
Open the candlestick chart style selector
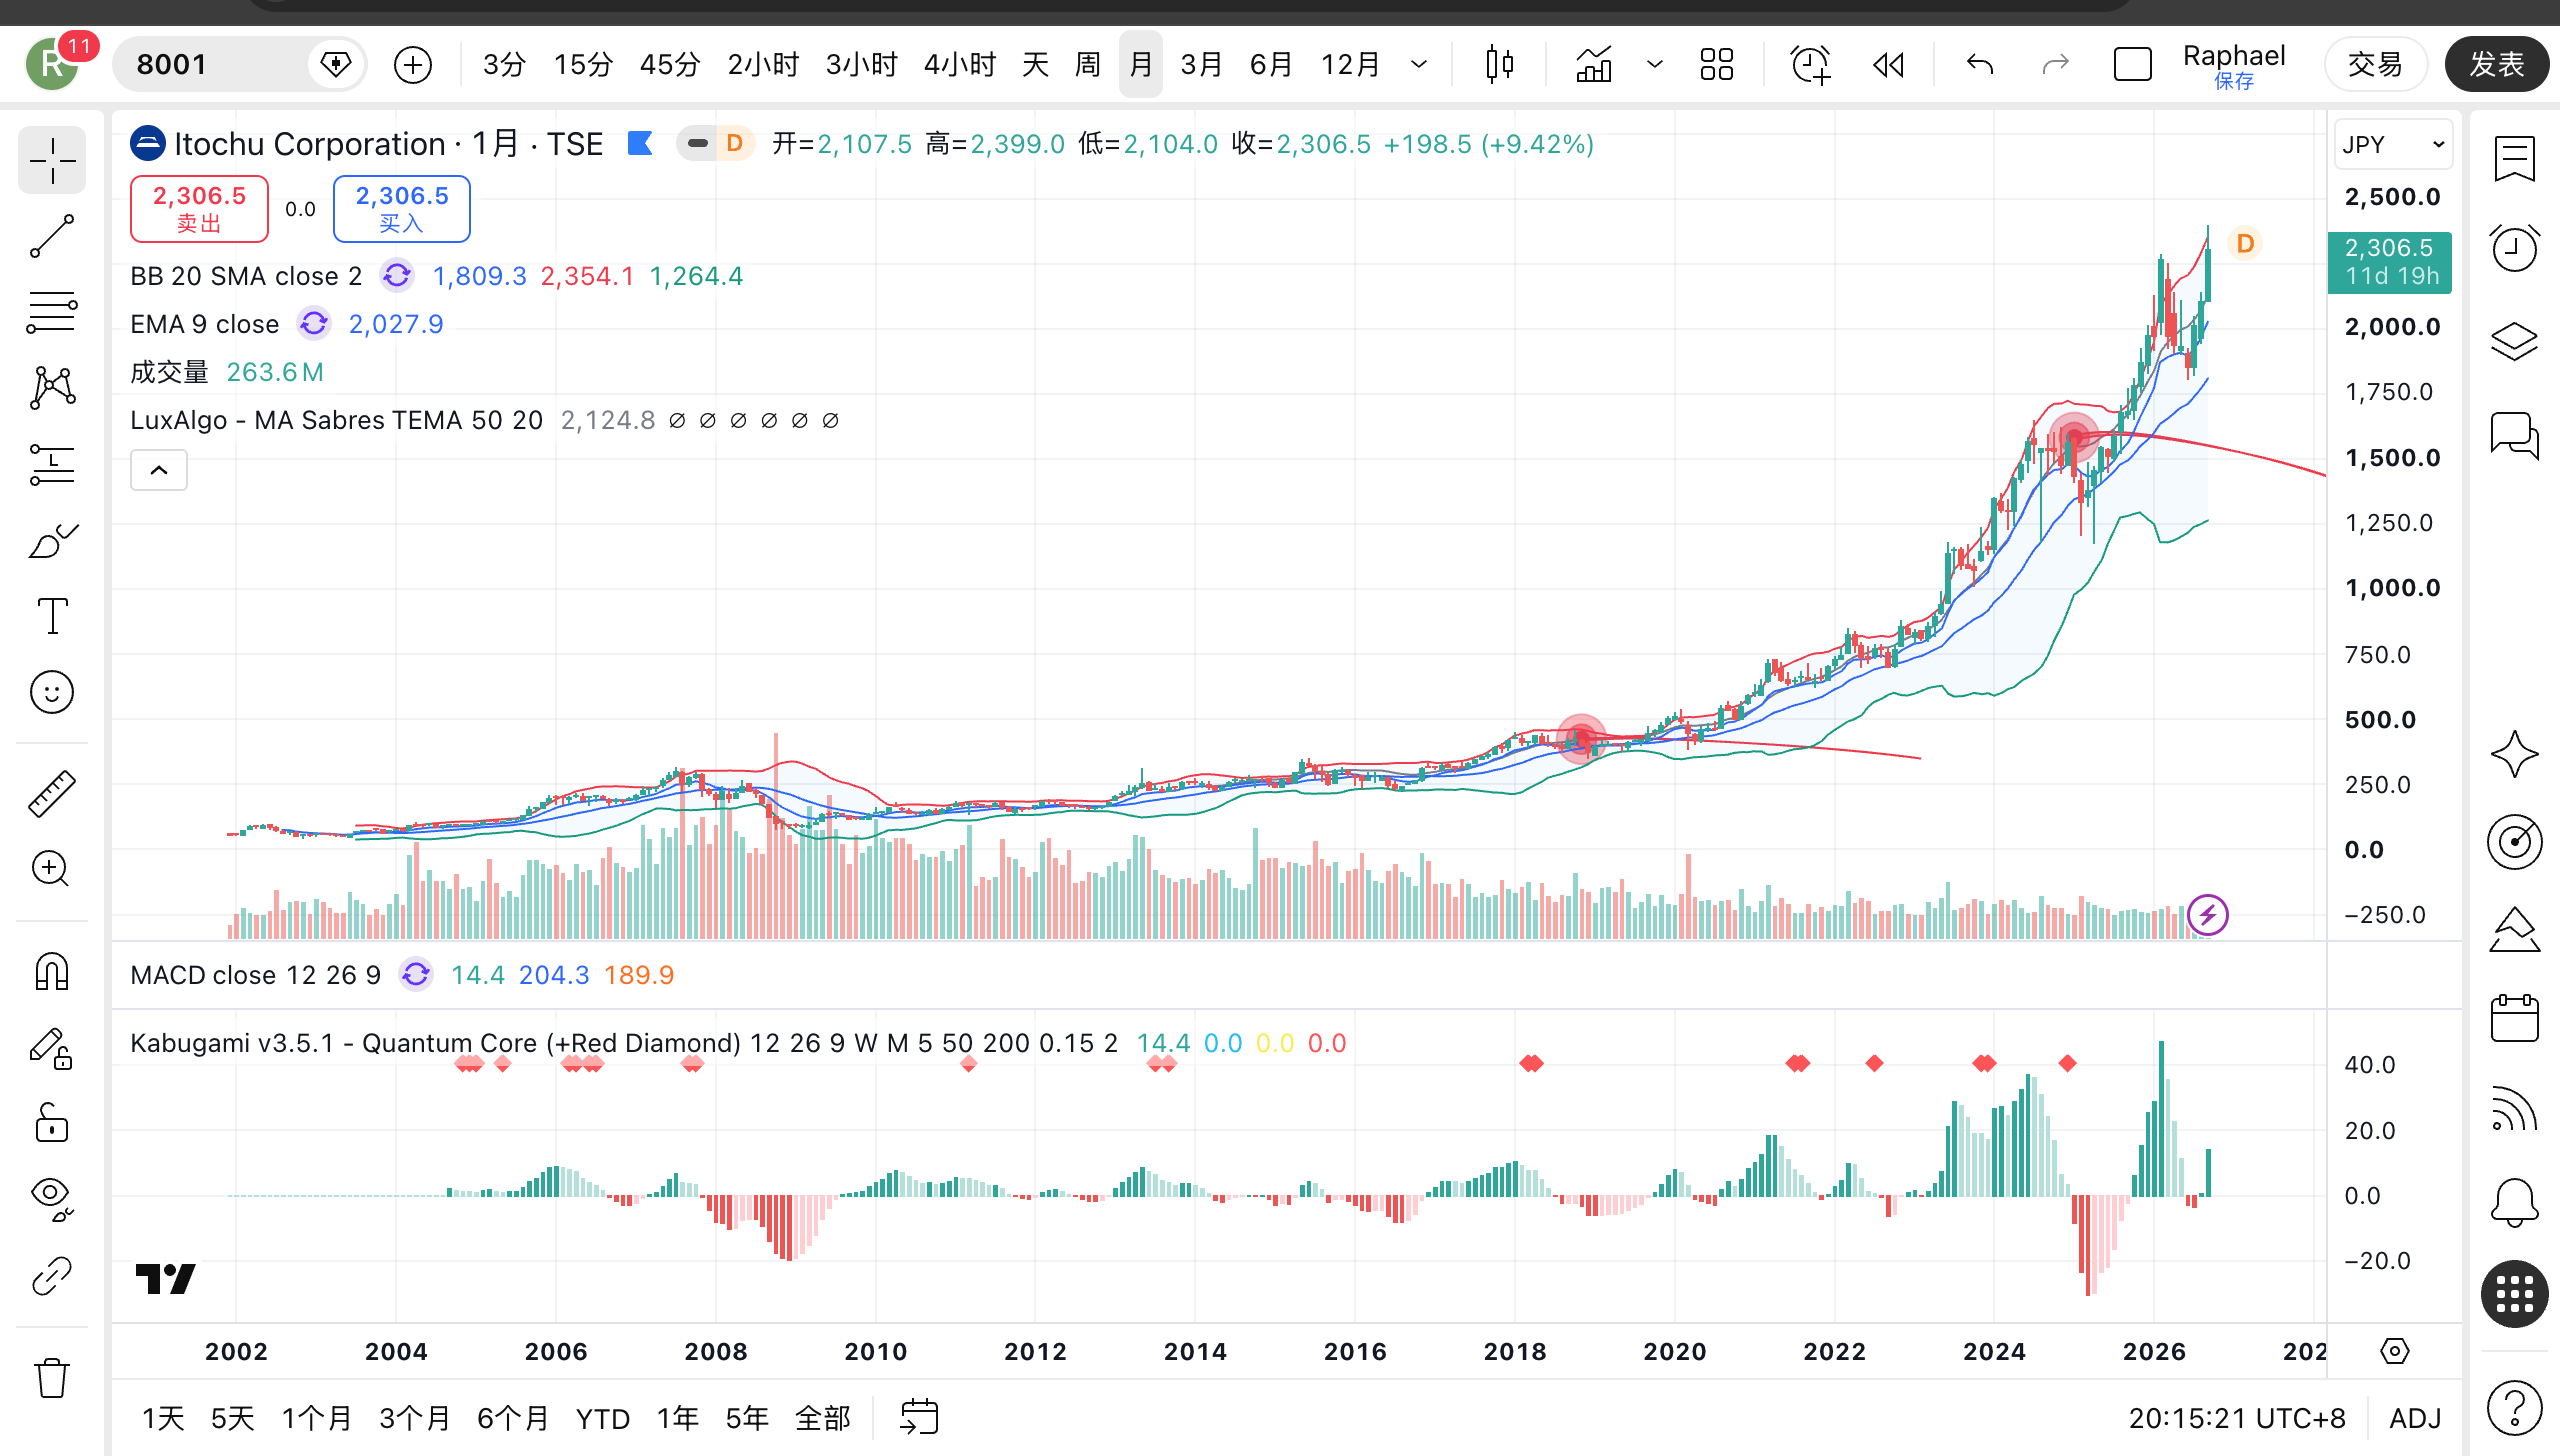(1499, 65)
